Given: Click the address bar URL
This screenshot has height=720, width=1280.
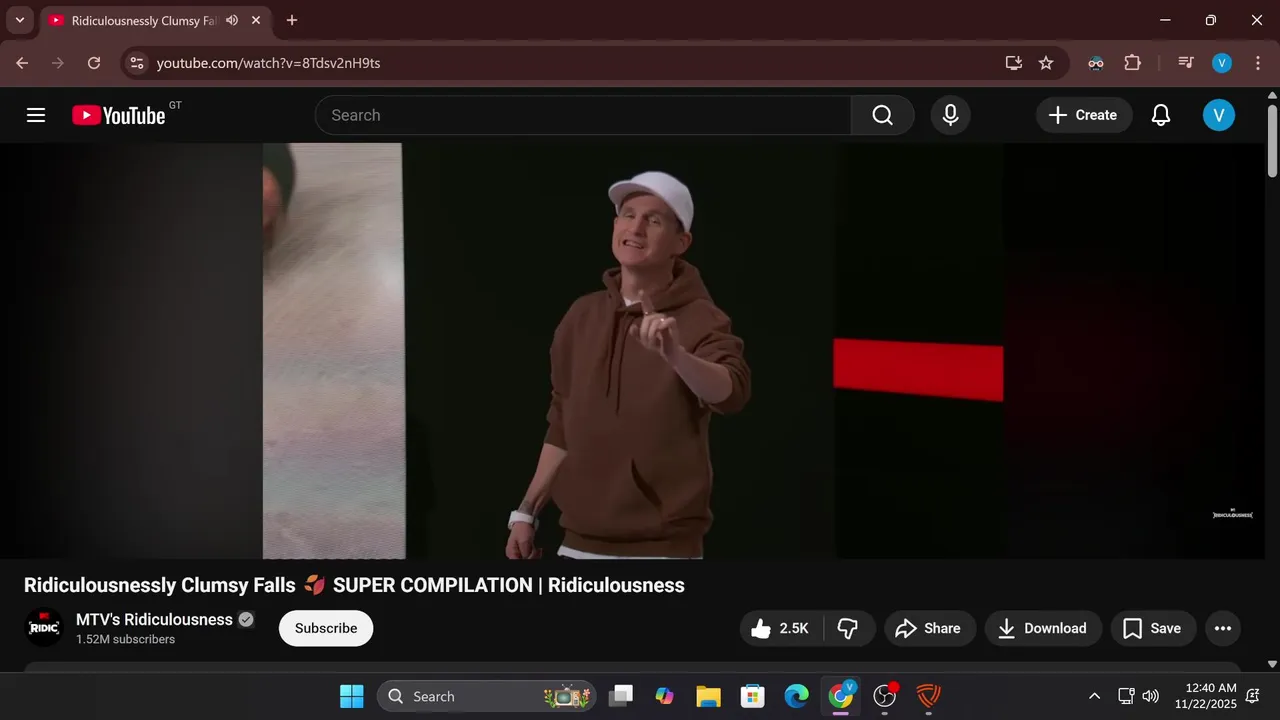Looking at the screenshot, I should click(x=269, y=63).
